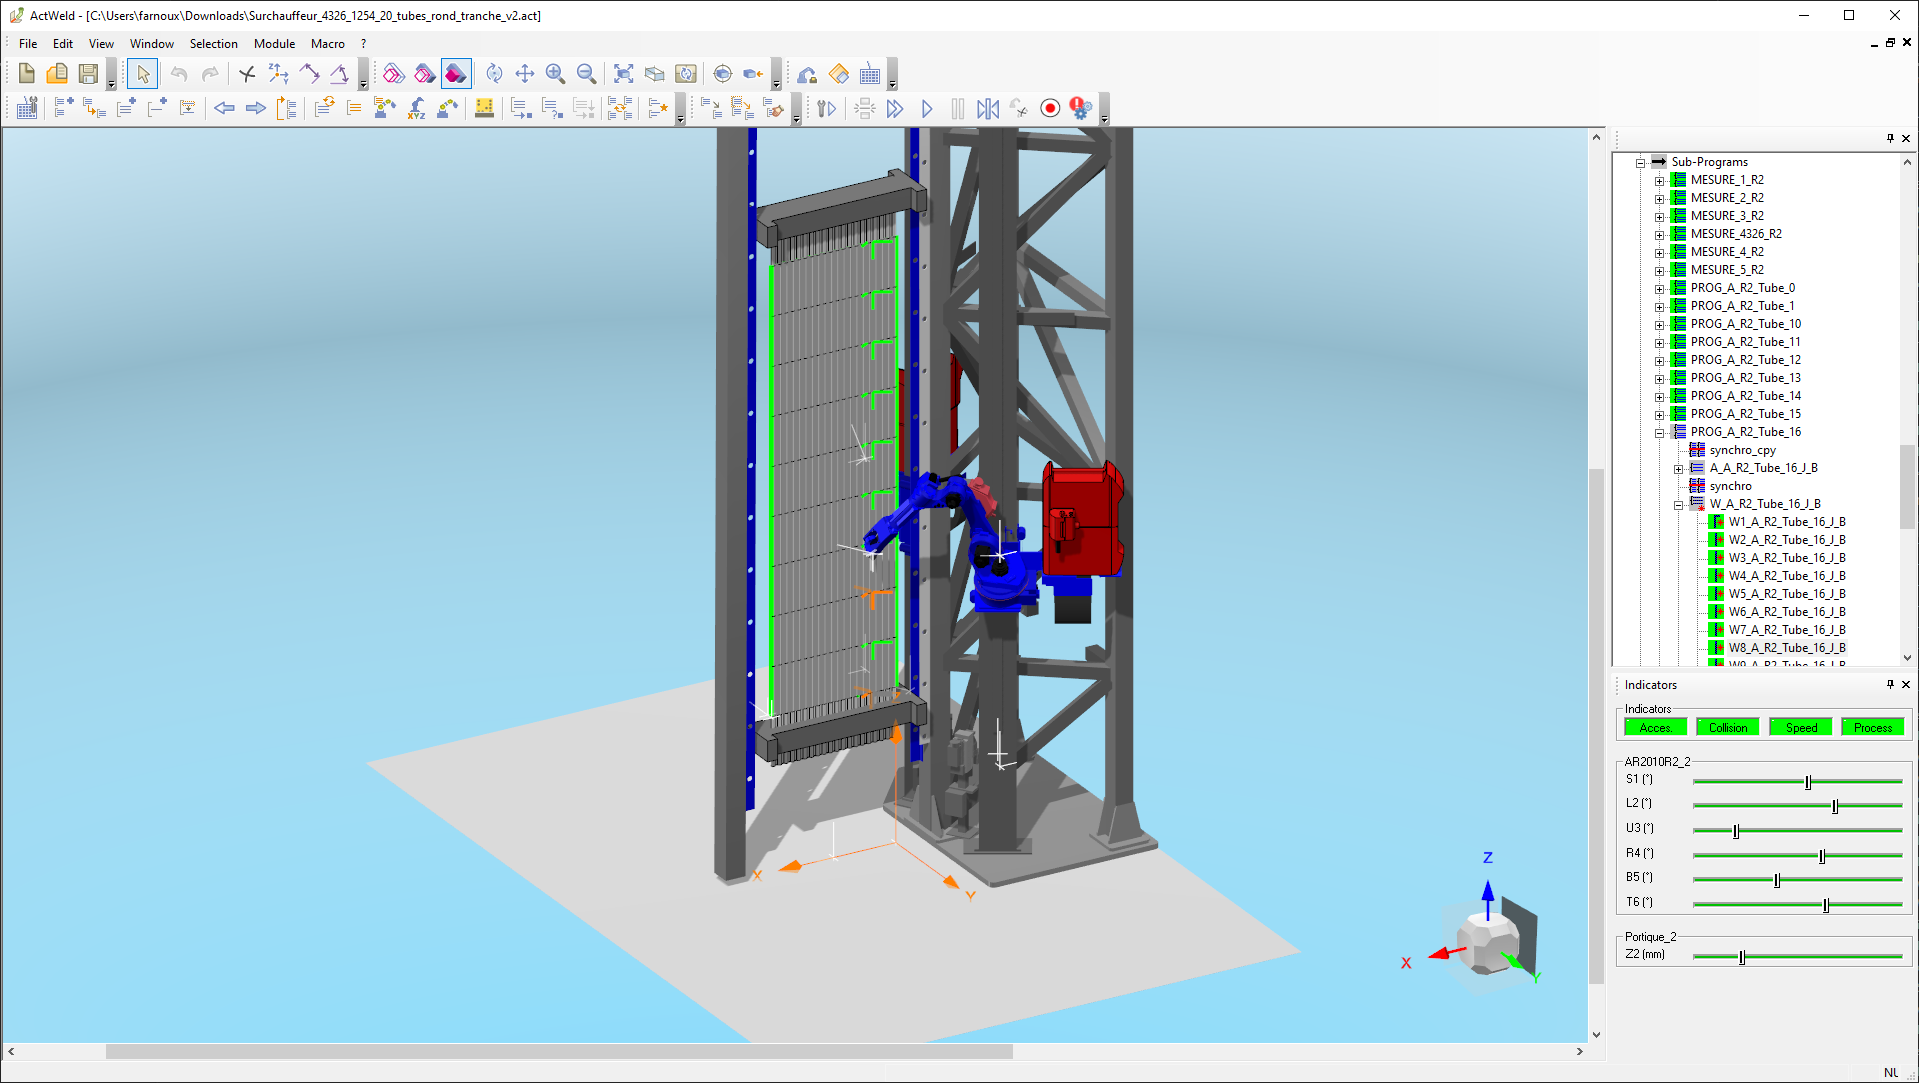The image size is (1919, 1083).
Task: Select W4_A_R2_Tube_16_J_B in the tree
Action: tap(1786, 576)
